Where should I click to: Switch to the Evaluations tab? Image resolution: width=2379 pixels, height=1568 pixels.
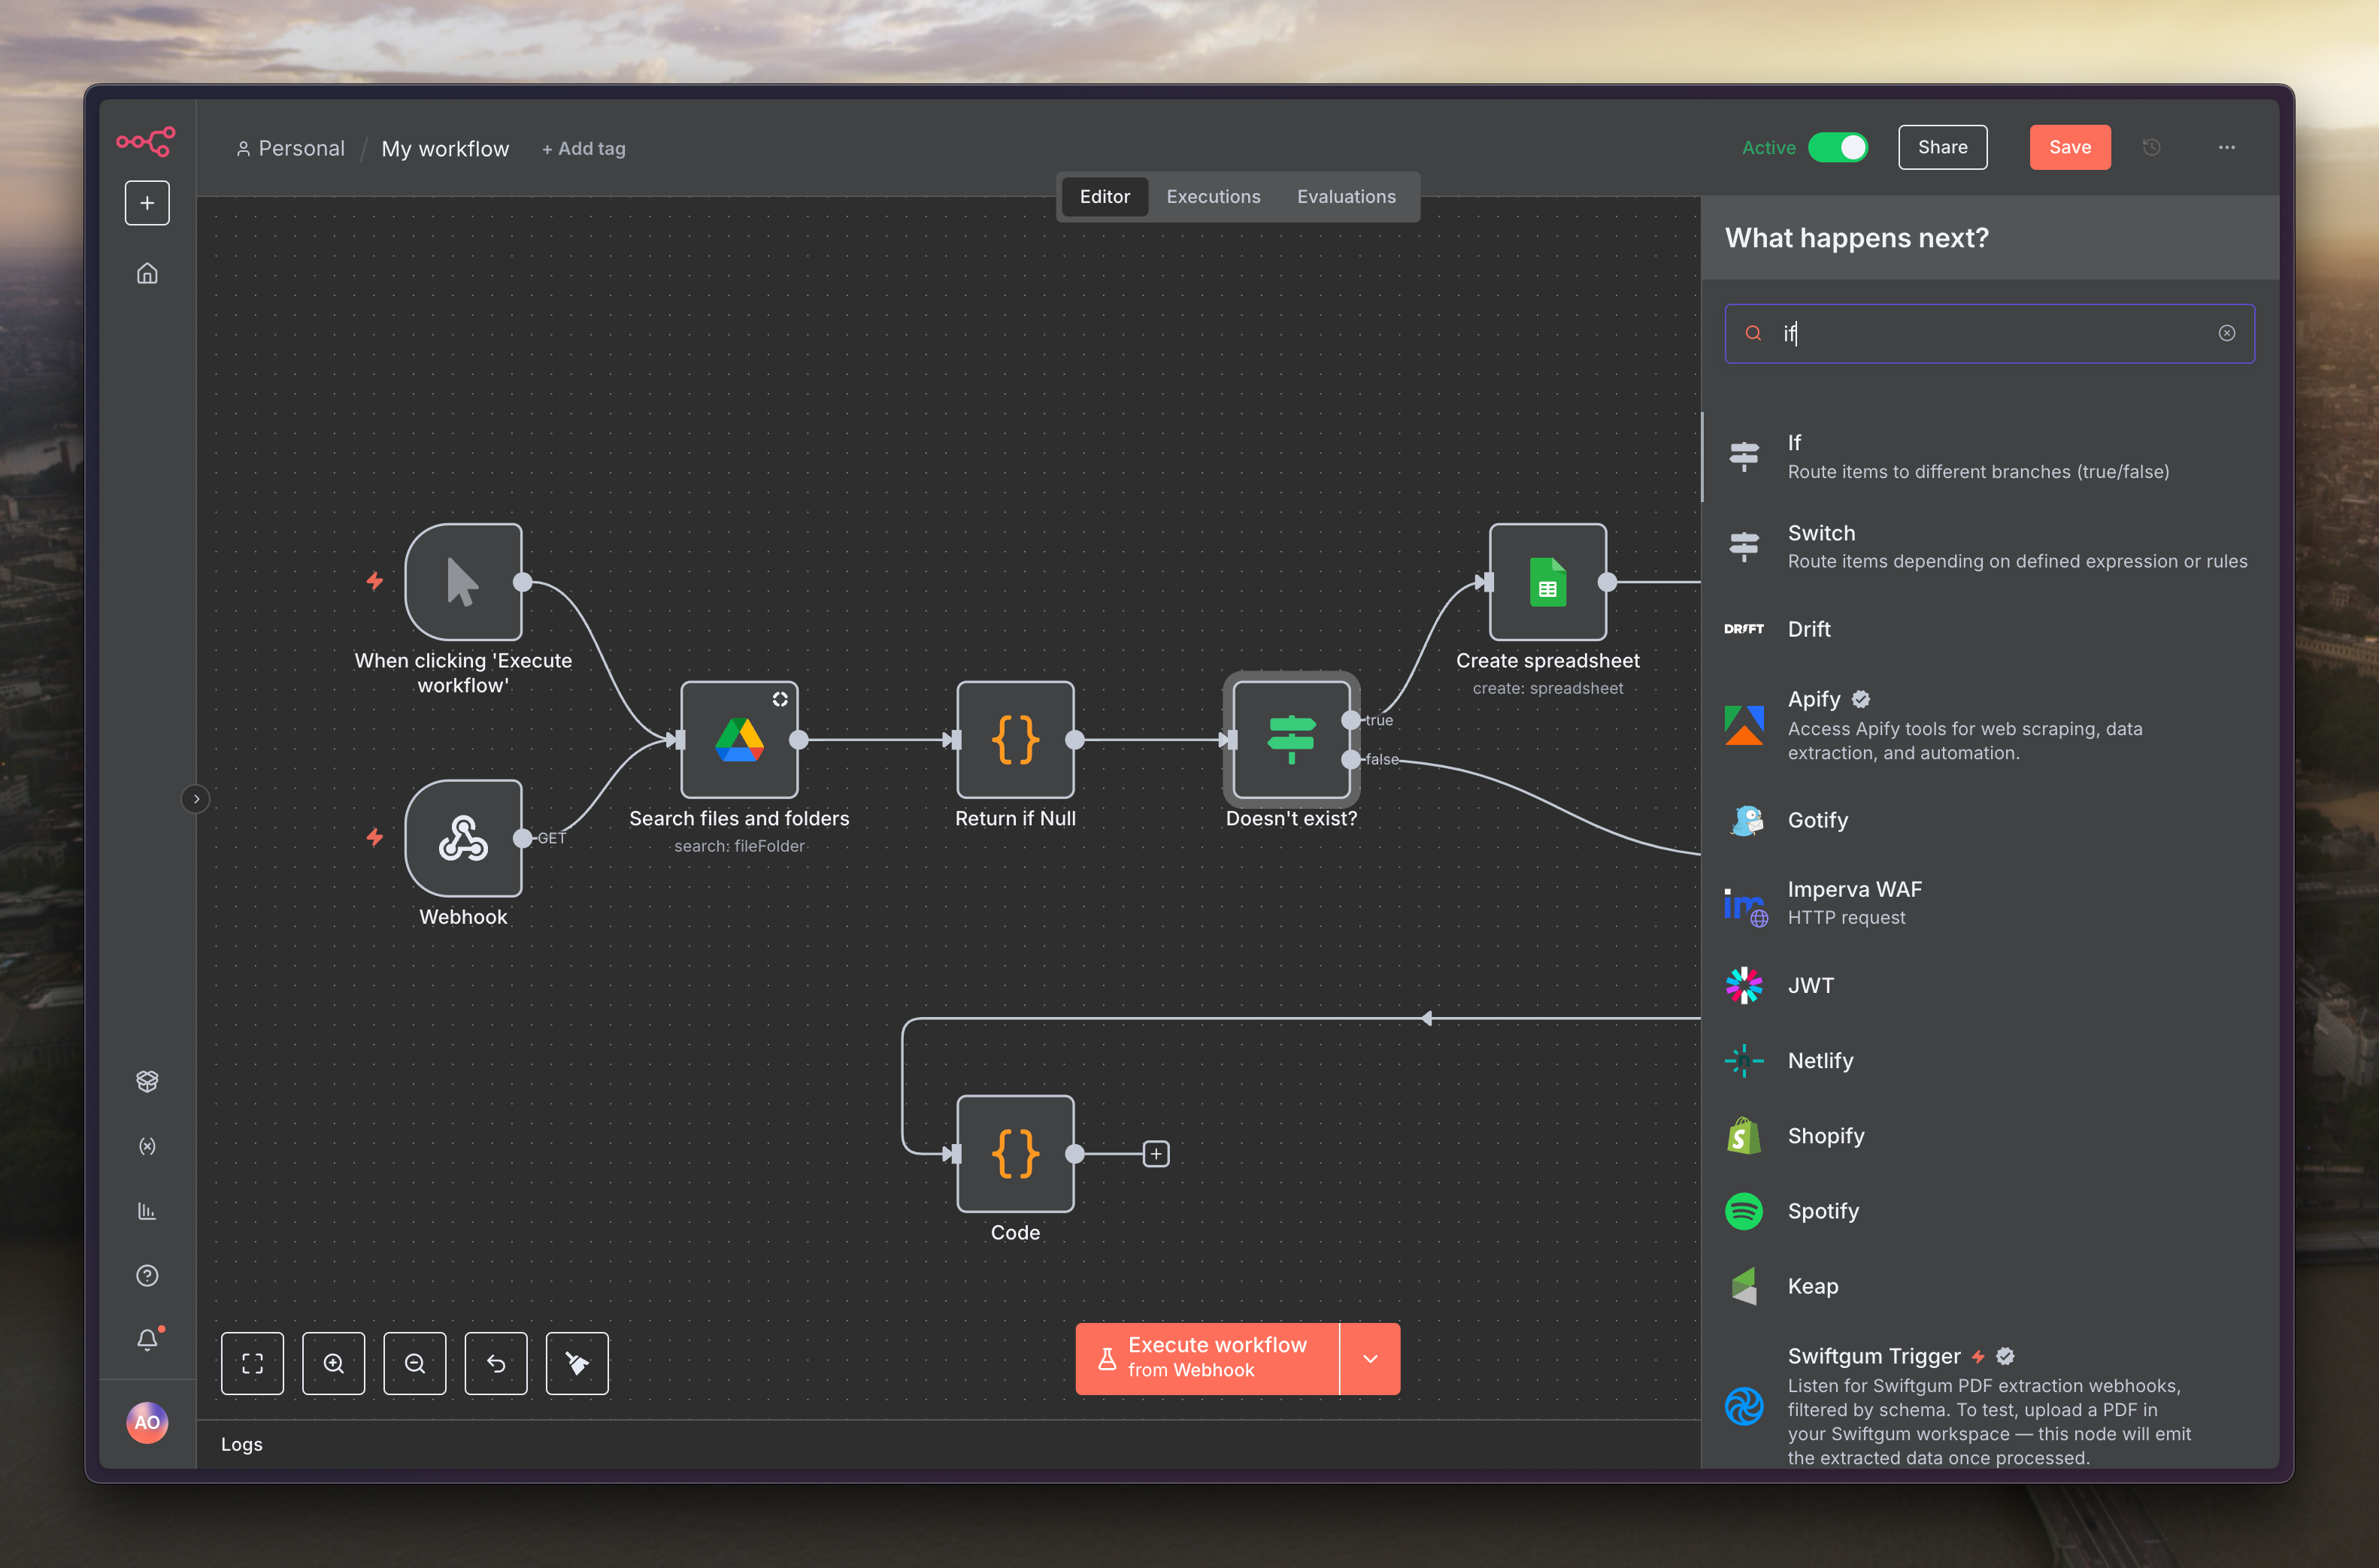point(1346,197)
